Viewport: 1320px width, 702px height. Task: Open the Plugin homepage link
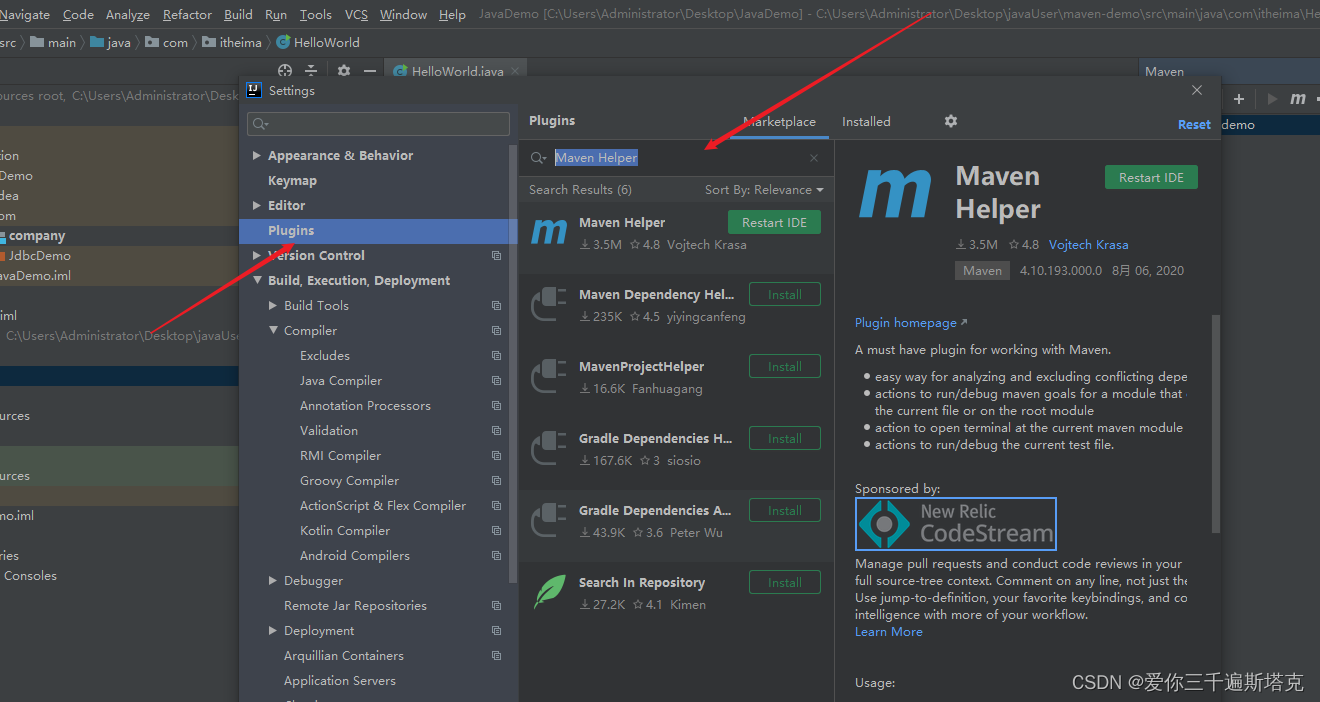coord(903,322)
